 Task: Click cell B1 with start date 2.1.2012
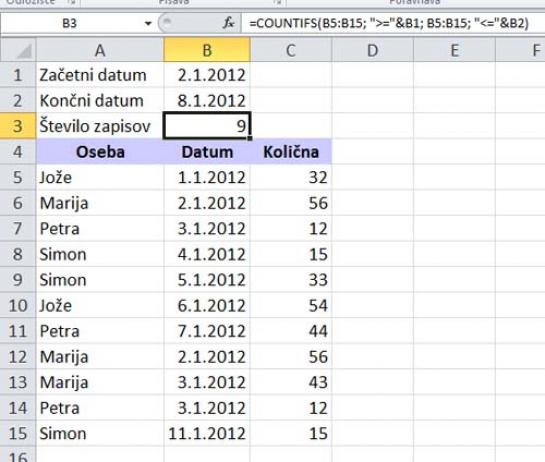coord(207,75)
